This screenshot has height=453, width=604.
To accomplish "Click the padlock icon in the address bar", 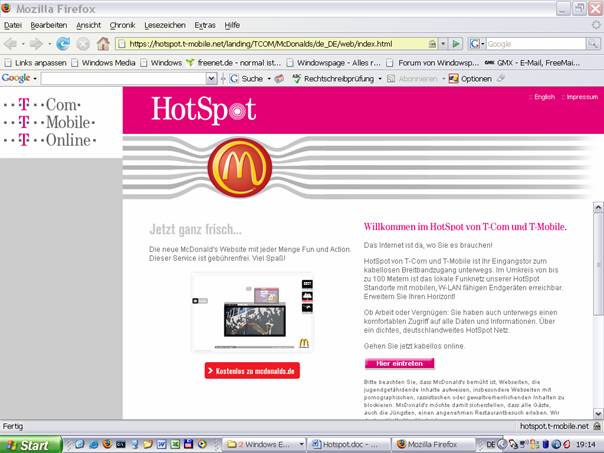I will click(x=433, y=44).
